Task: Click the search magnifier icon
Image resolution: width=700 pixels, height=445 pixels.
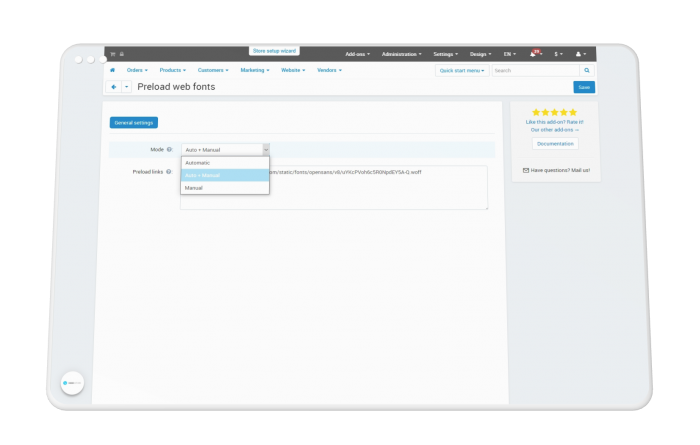Action: pos(587,71)
